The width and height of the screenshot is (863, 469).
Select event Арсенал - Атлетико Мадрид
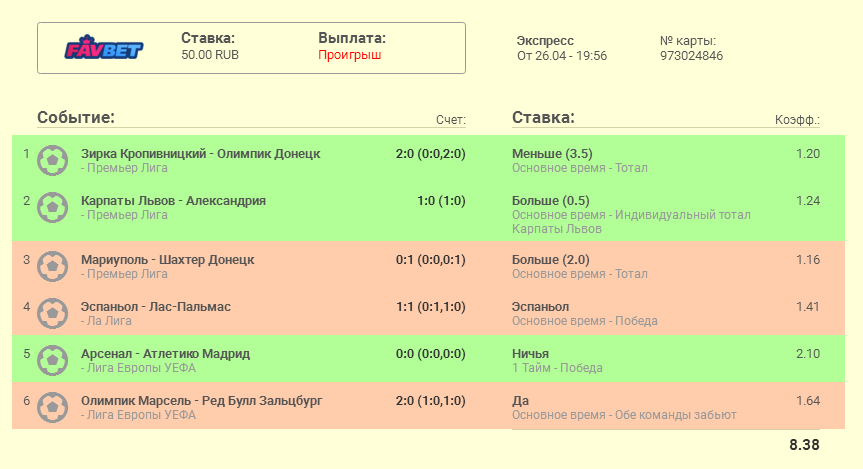click(165, 354)
